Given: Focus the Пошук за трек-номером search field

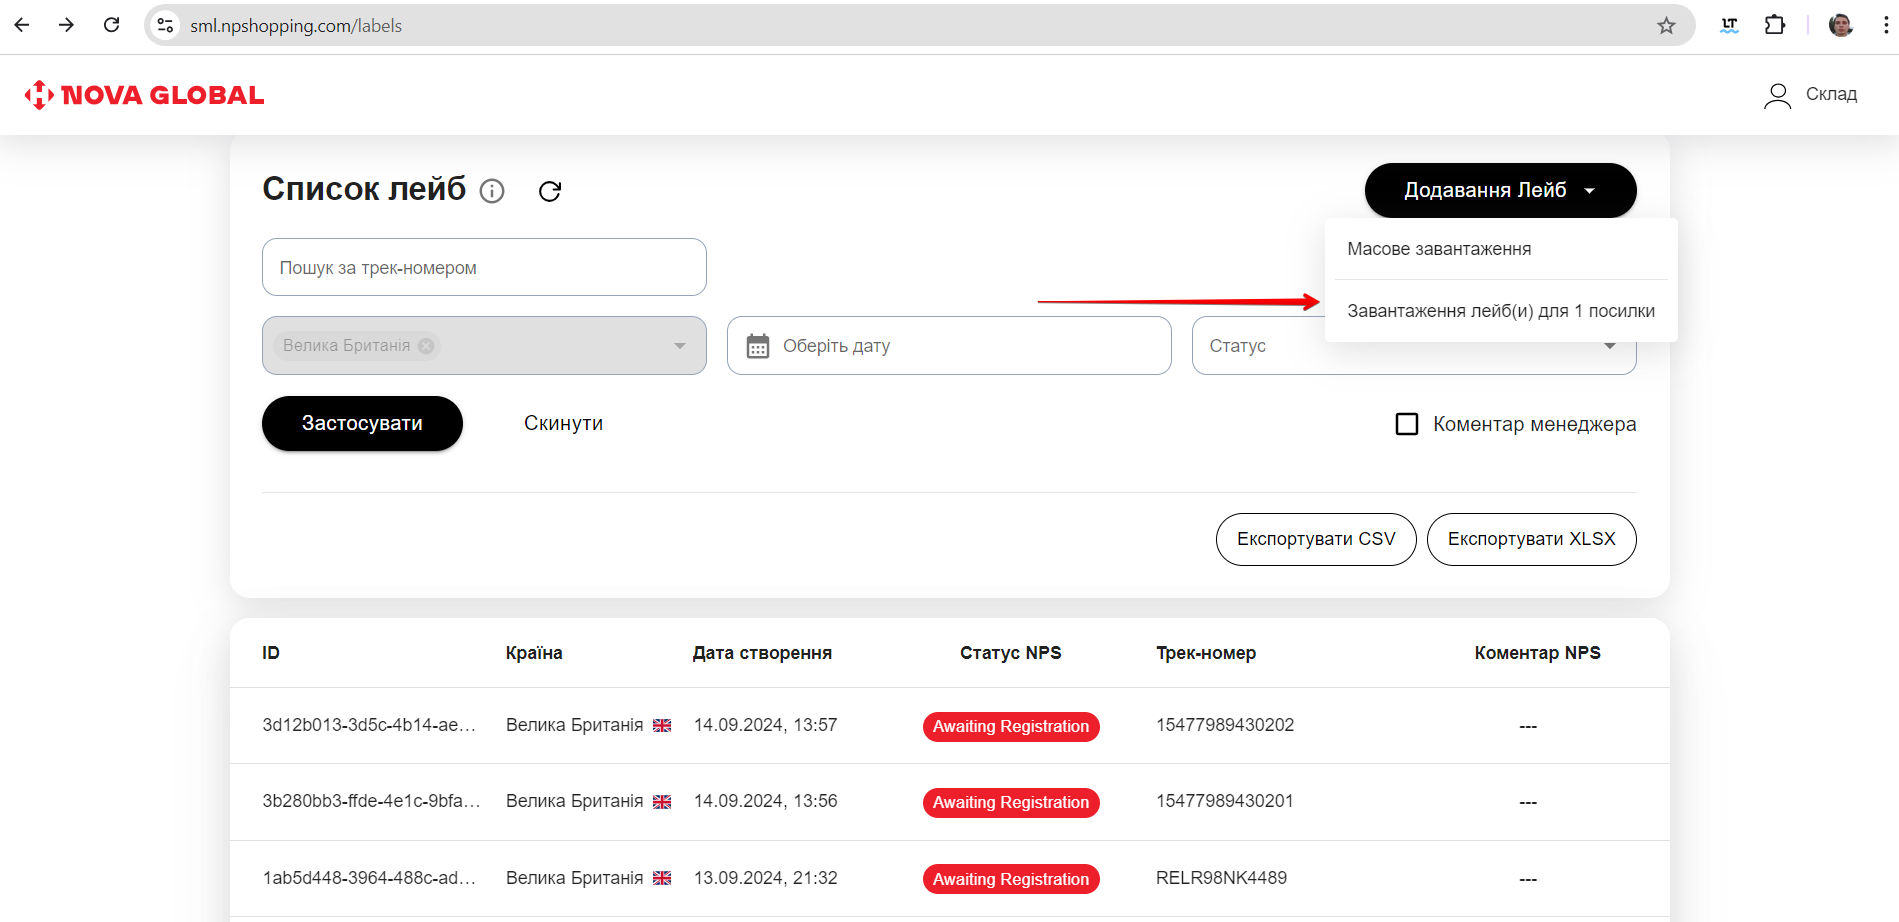Looking at the screenshot, I should tap(484, 267).
